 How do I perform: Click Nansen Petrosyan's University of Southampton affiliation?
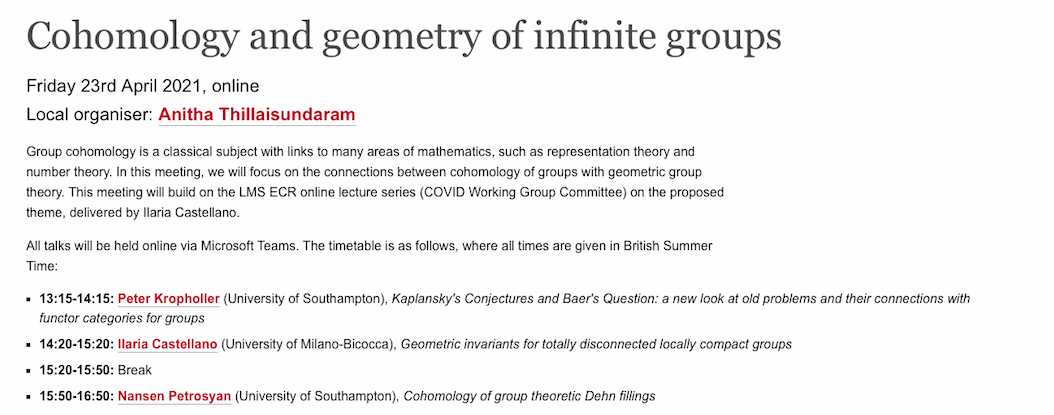click(x=317, y=396)
